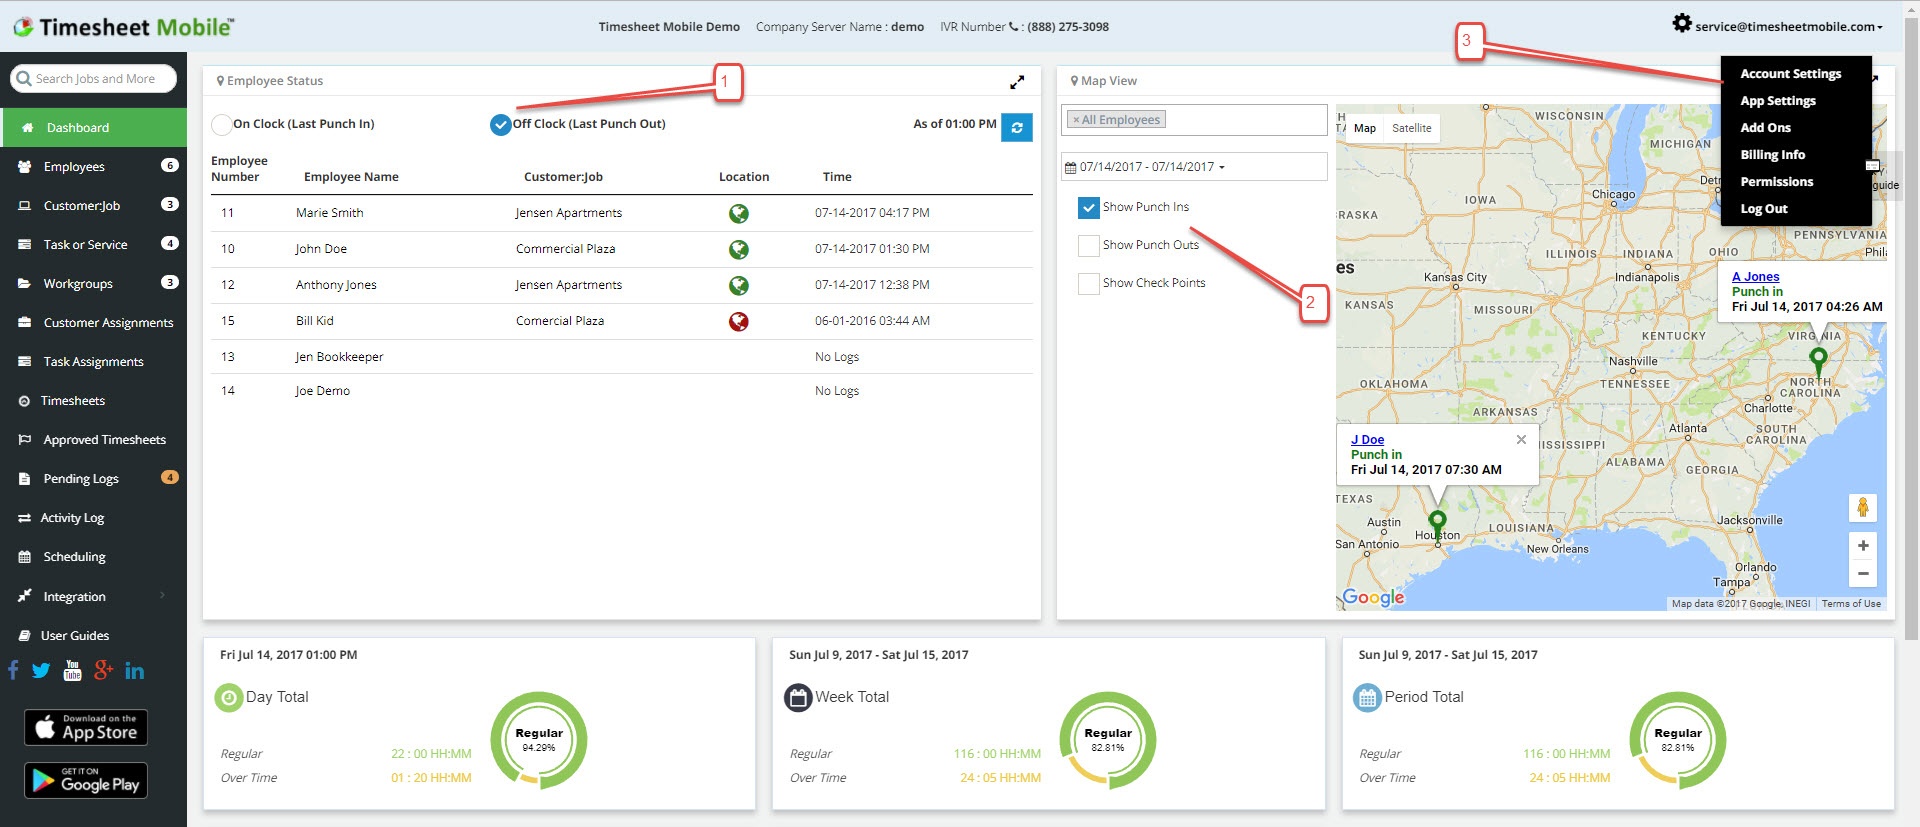Open map Terms of Use link

click(1851, 604)
